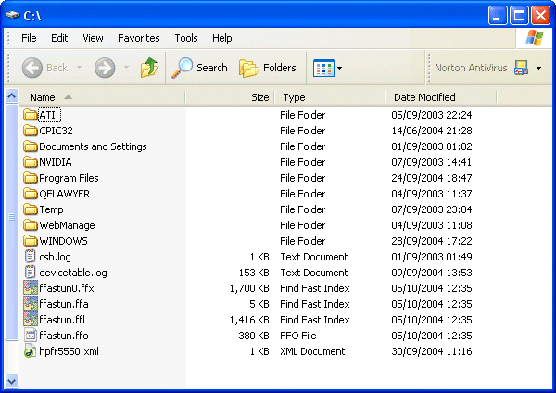Sort by the Size column header

click(x=230, y=97)
